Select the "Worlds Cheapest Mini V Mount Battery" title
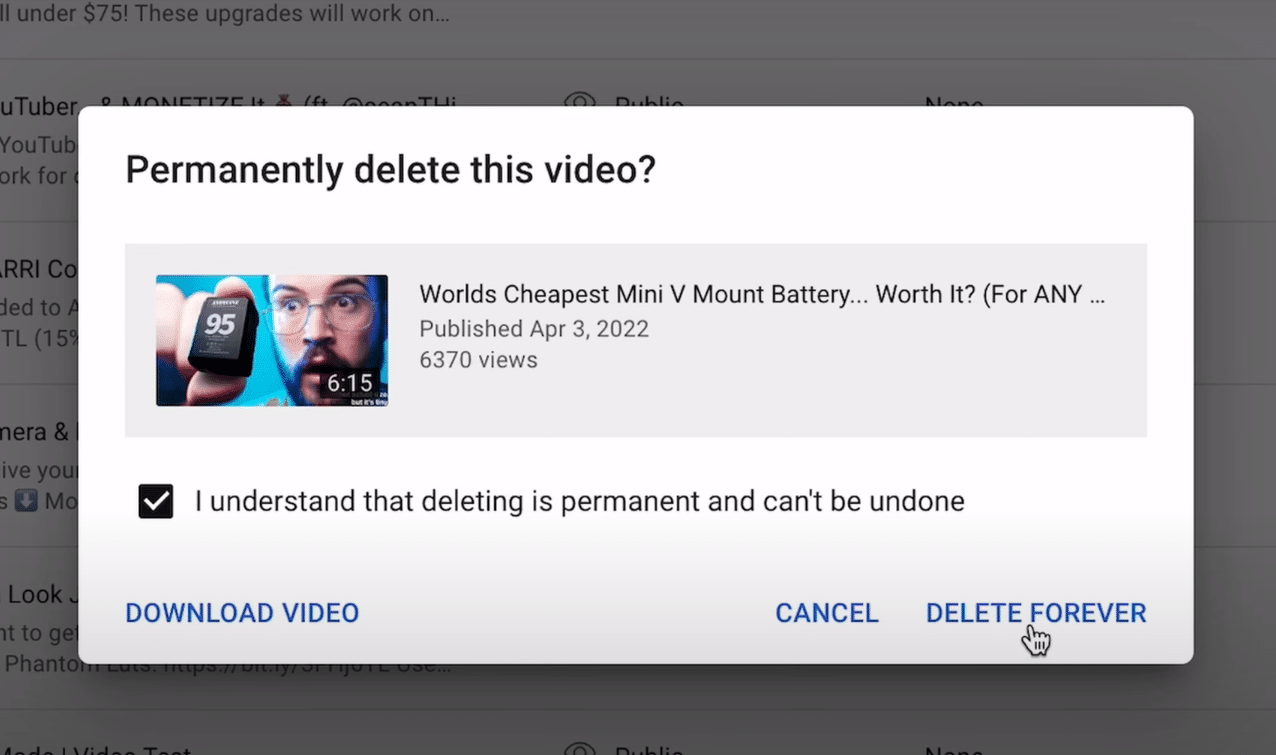This screenshot has width=1276, height=755. [761, 295]
